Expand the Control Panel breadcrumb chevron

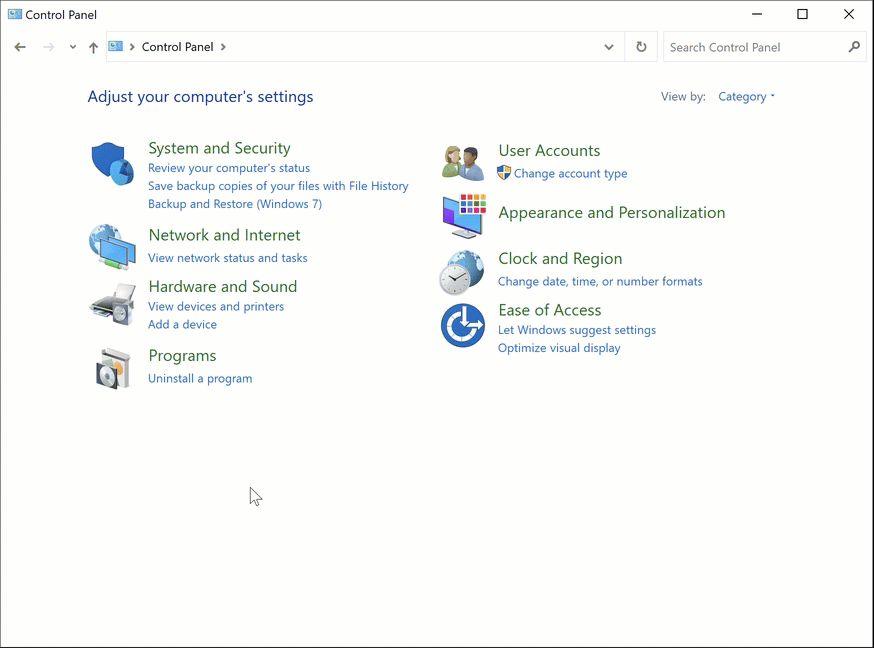pos(223,47)
